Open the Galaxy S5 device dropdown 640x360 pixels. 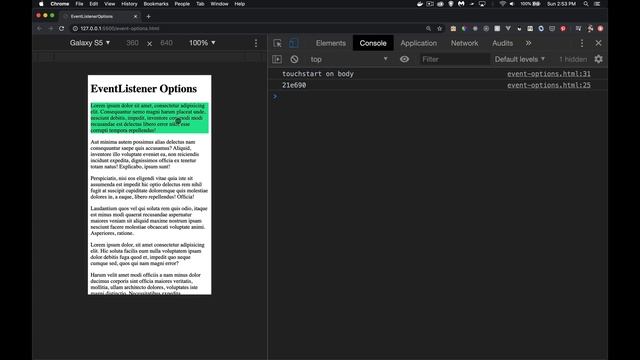[90, 43]
